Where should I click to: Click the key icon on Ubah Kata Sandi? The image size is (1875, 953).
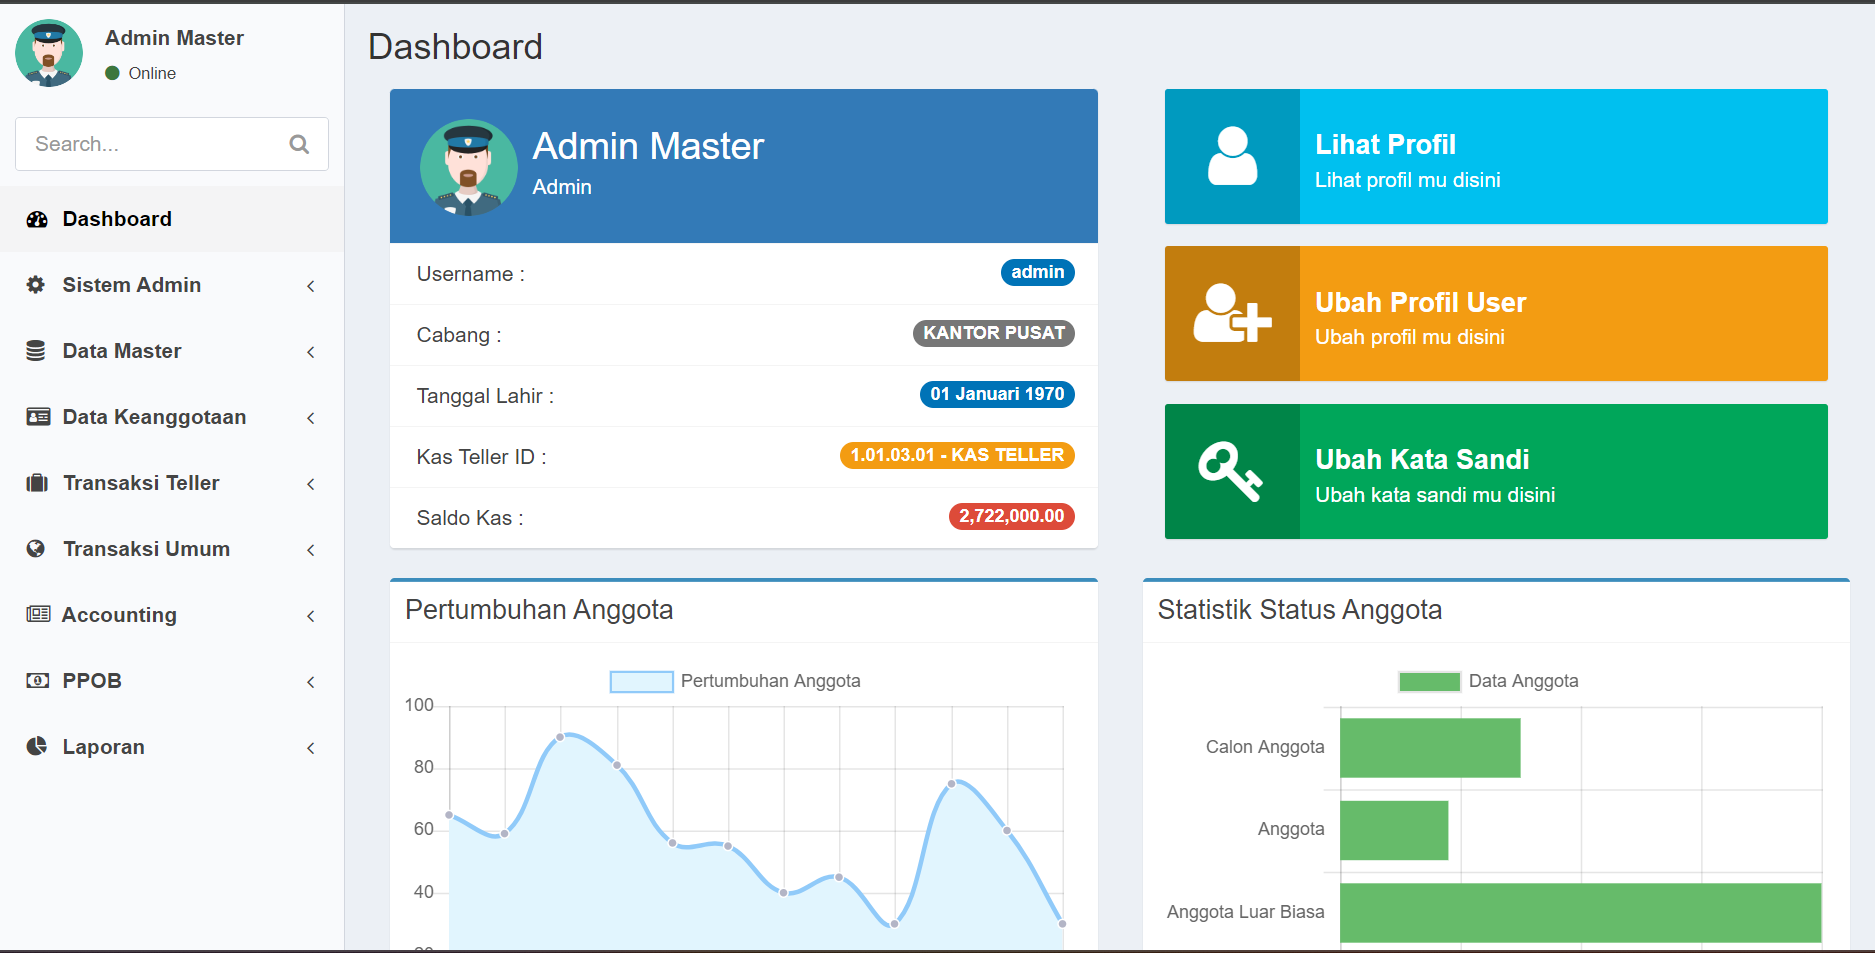pos(1231,471)
